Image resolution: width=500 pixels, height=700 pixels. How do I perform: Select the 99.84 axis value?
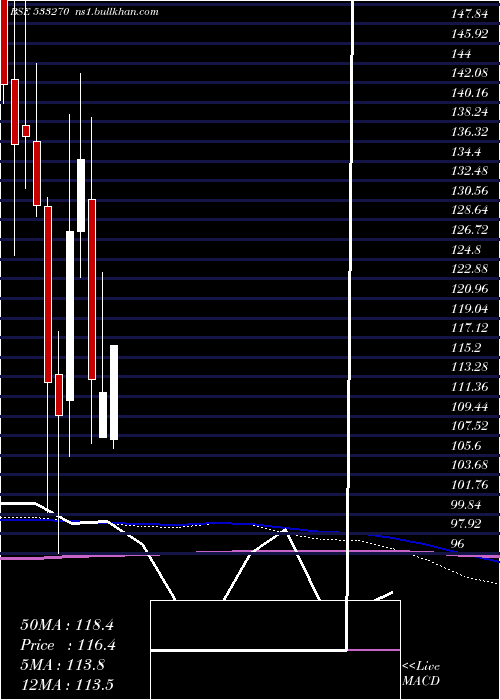coord(466,505)
